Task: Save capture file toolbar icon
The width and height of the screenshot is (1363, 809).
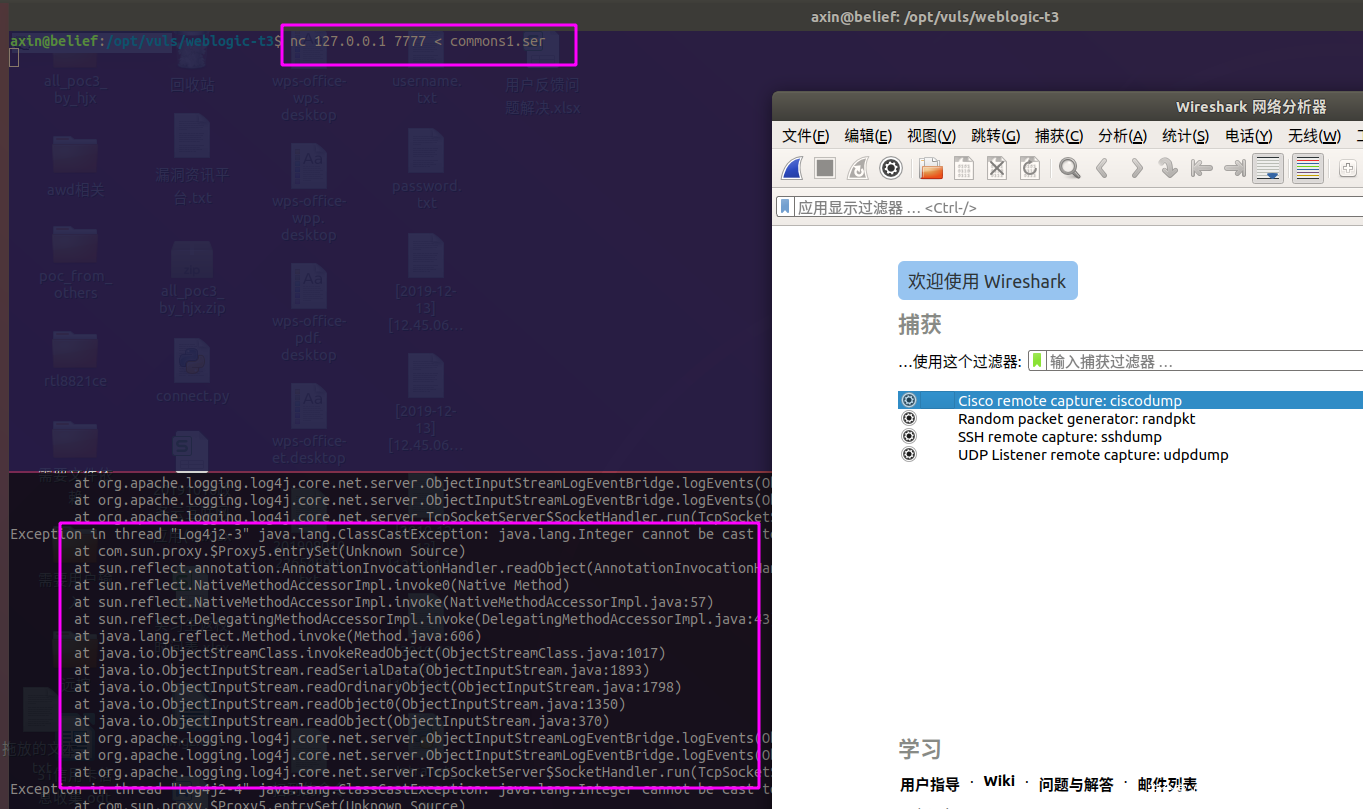Action: [x=964, y=168]
